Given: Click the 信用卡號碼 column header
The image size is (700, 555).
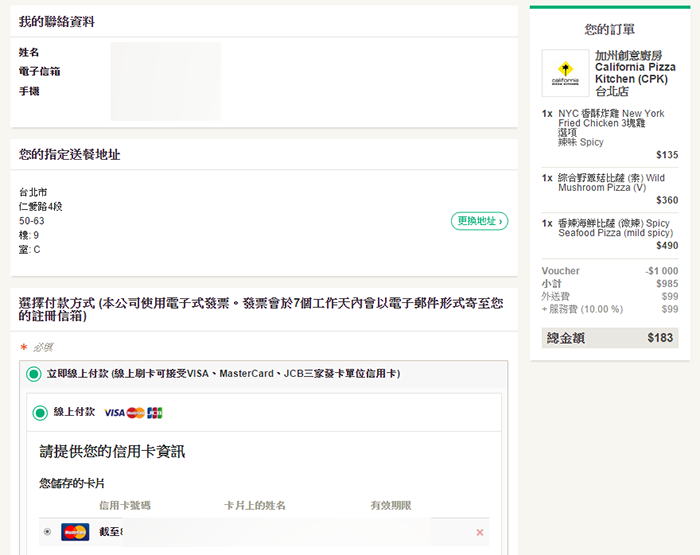Looking at the screenshot, I should 125,505.
